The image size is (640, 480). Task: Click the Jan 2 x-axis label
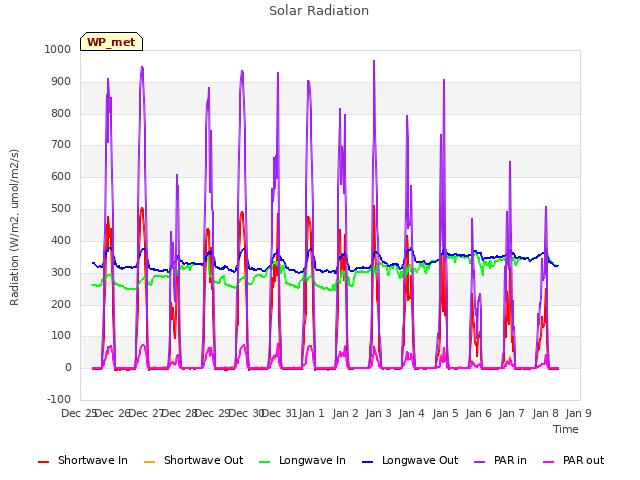coord(345,413)
